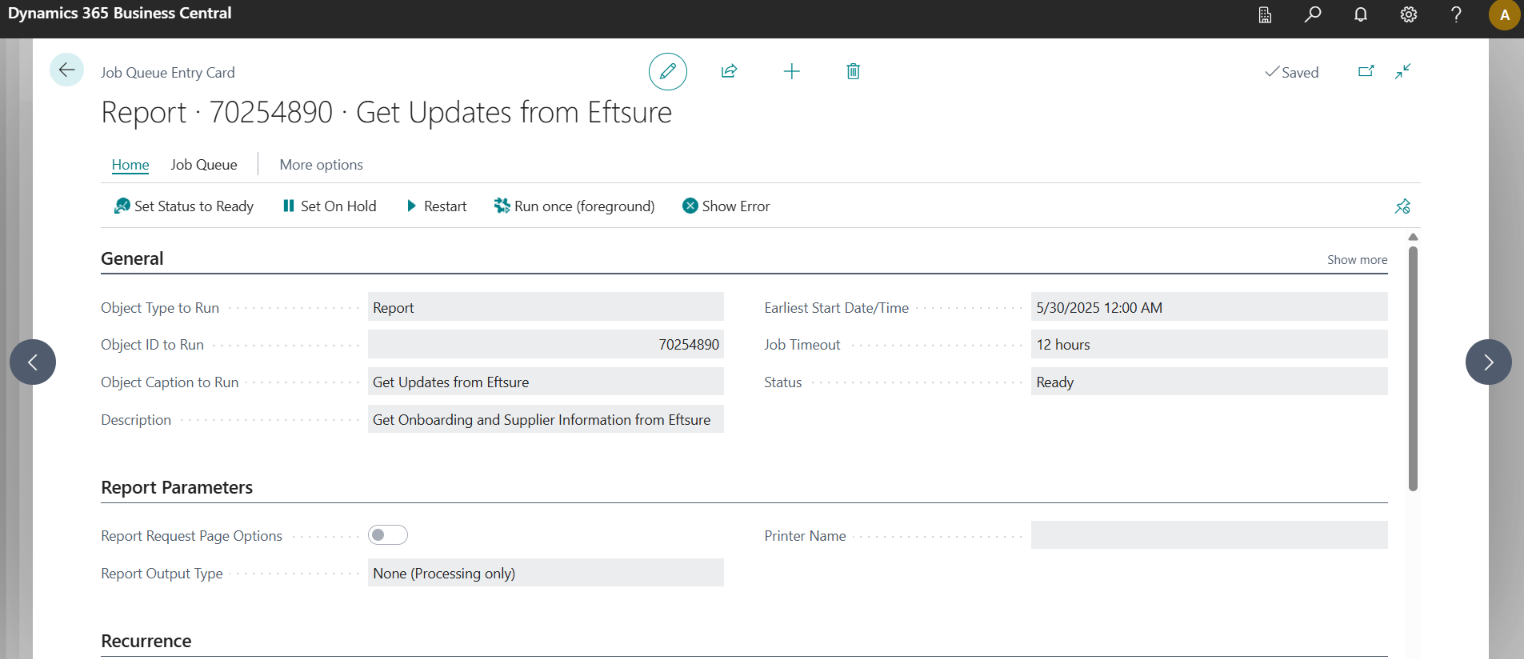Click the Saved status indicator
Image resolution: width=1524 pixels, height=659 pixels.
point(1292,72)
